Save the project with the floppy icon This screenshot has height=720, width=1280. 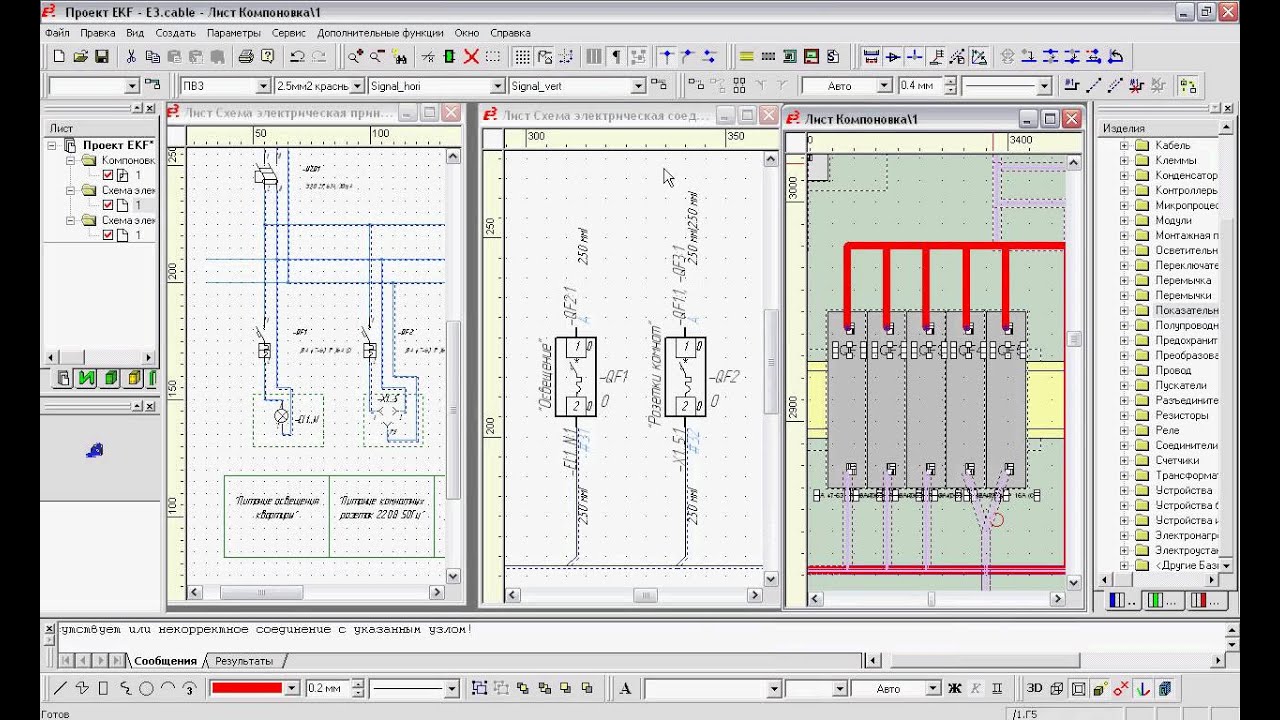point(101,56)
